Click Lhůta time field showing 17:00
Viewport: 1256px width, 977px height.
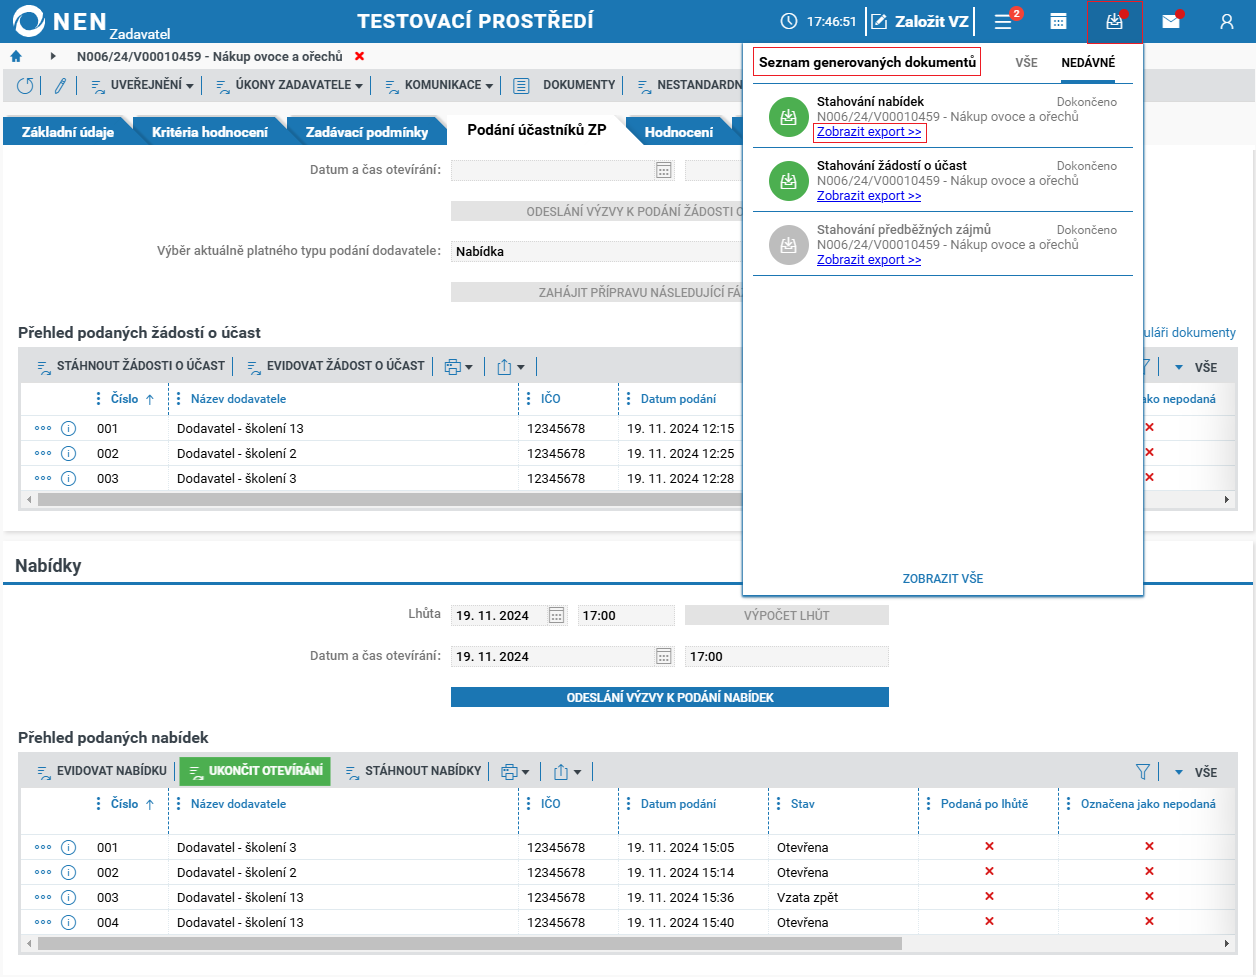coord(626,615)
